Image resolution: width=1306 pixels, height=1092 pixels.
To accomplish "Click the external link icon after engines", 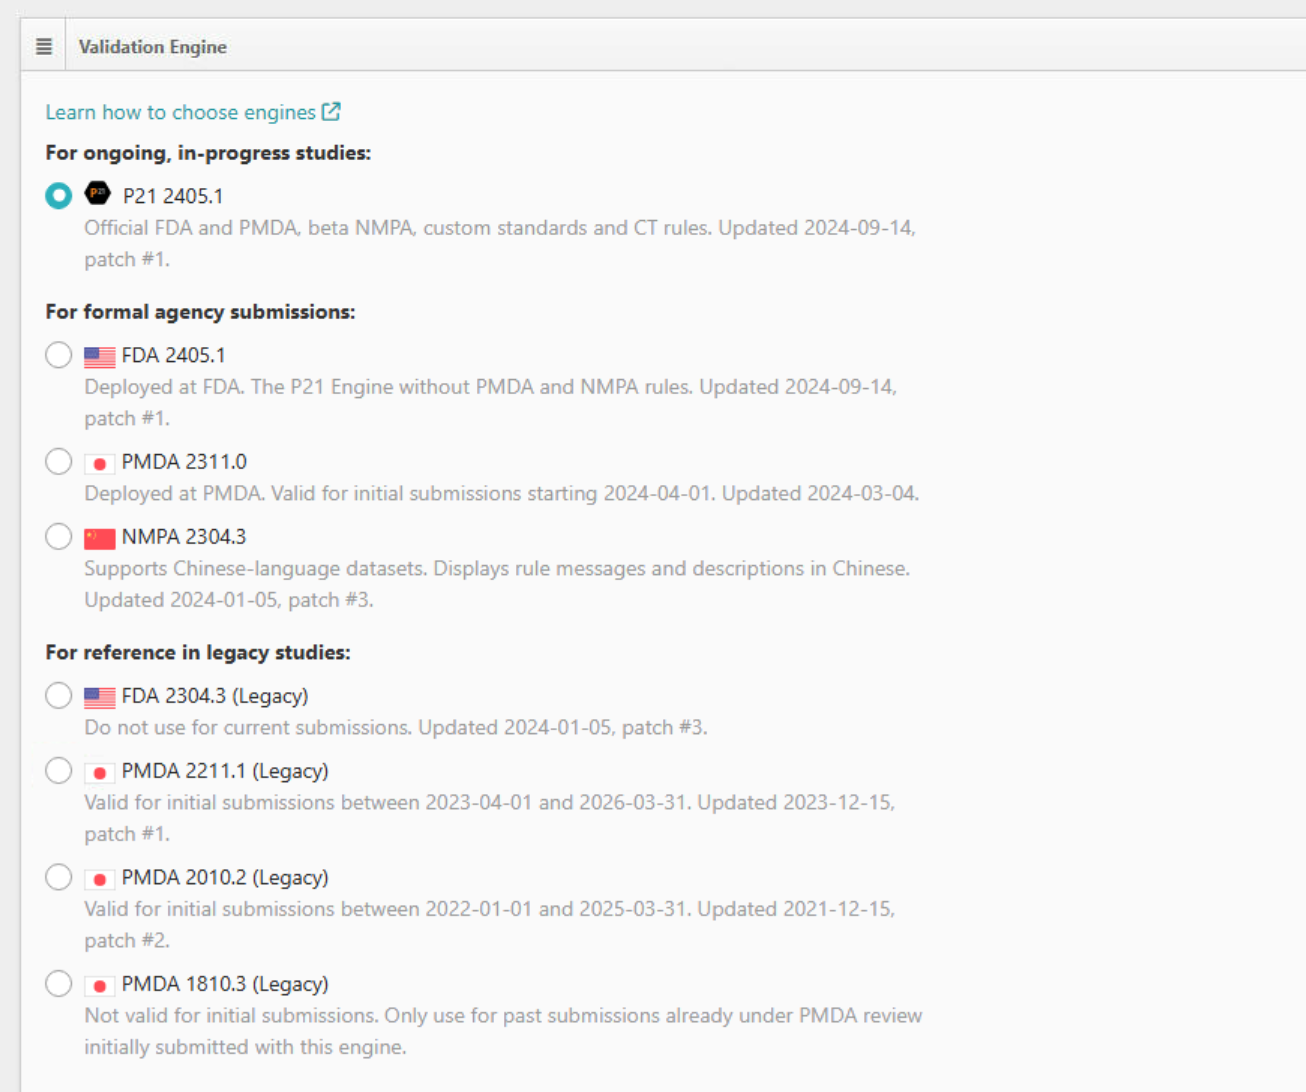I will [x=331, y=112].
